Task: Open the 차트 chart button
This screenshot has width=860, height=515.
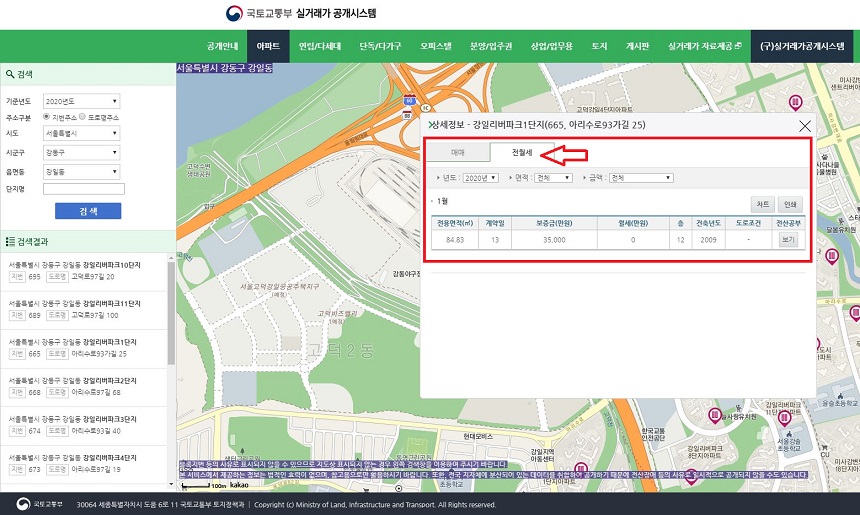Action: 762,205
